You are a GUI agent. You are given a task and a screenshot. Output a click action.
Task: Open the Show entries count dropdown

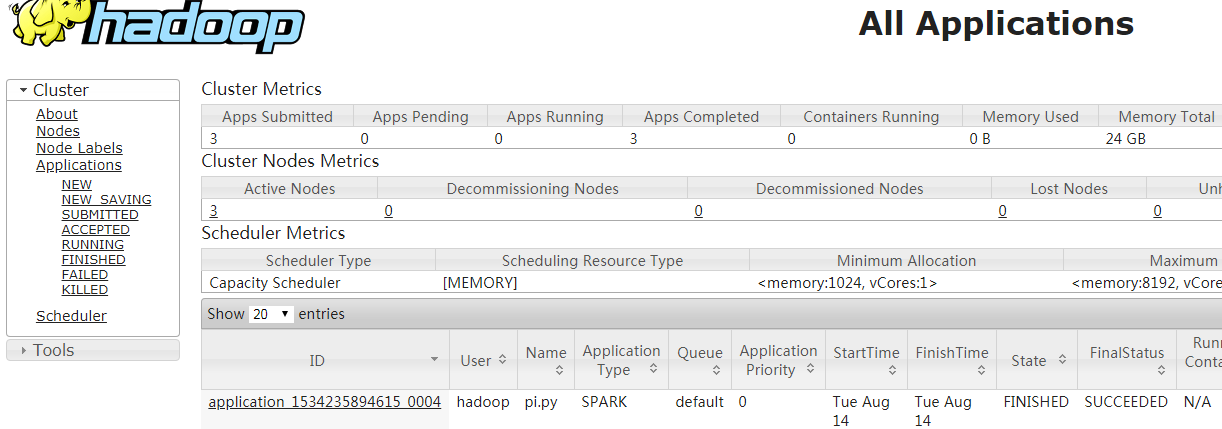[x=271, y=314]
